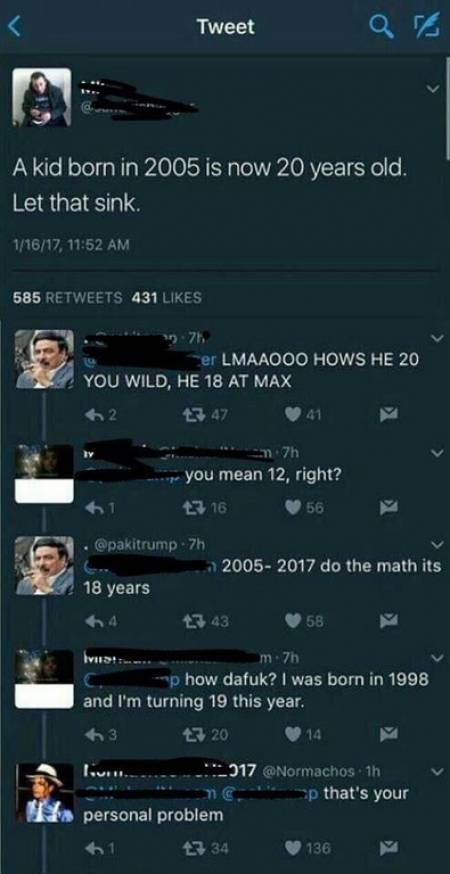
Task: Open the main tweet author's profile picture
Action: [42, 97]
